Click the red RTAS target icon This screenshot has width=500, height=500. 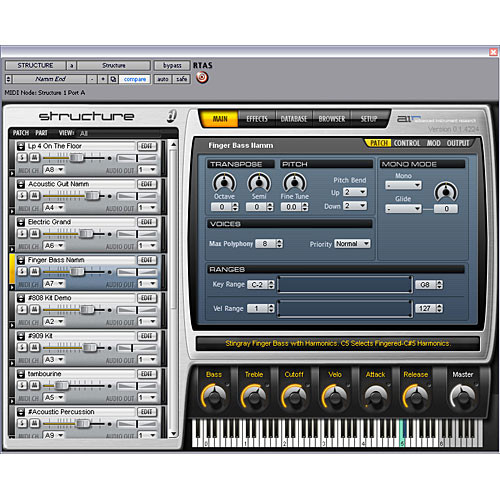point(202,78)
